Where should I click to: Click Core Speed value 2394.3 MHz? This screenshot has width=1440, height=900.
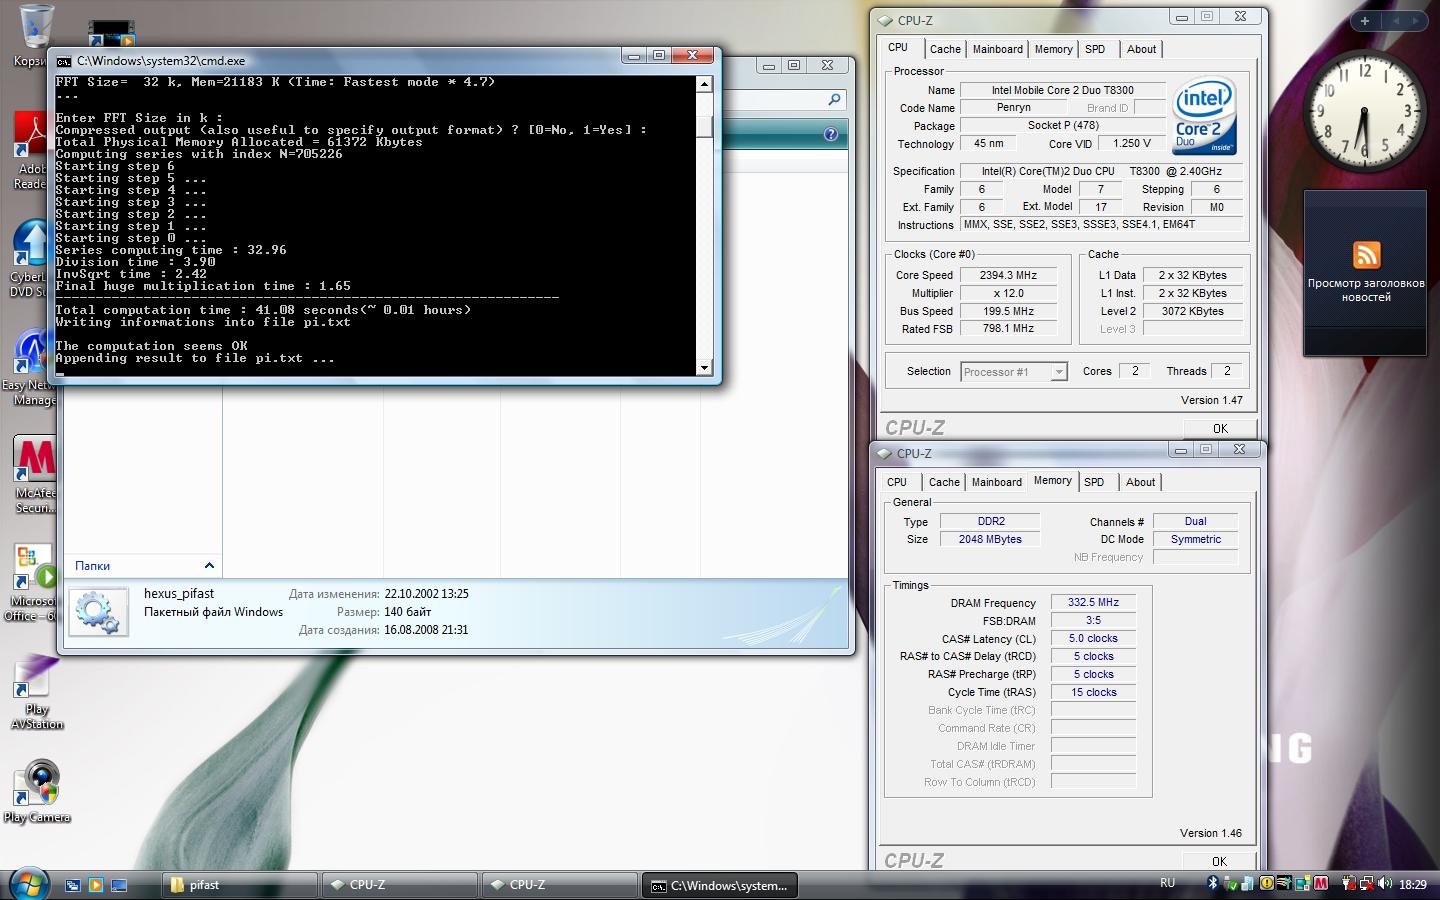tap(1008, 275)
